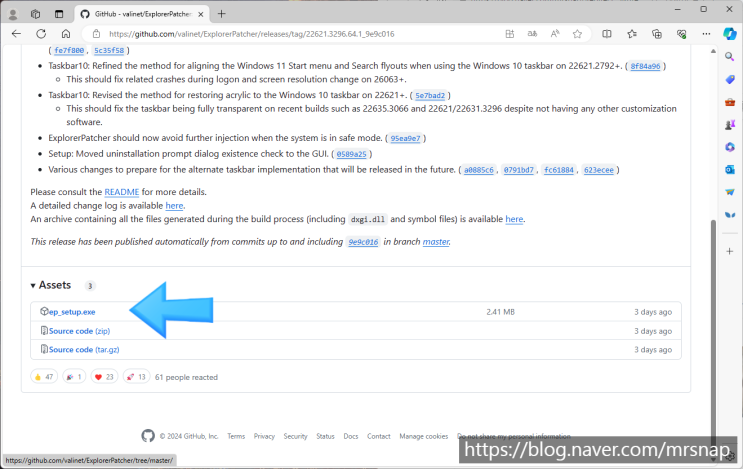React with heart (23)
The image size is (743, 469).
[104, 377]
